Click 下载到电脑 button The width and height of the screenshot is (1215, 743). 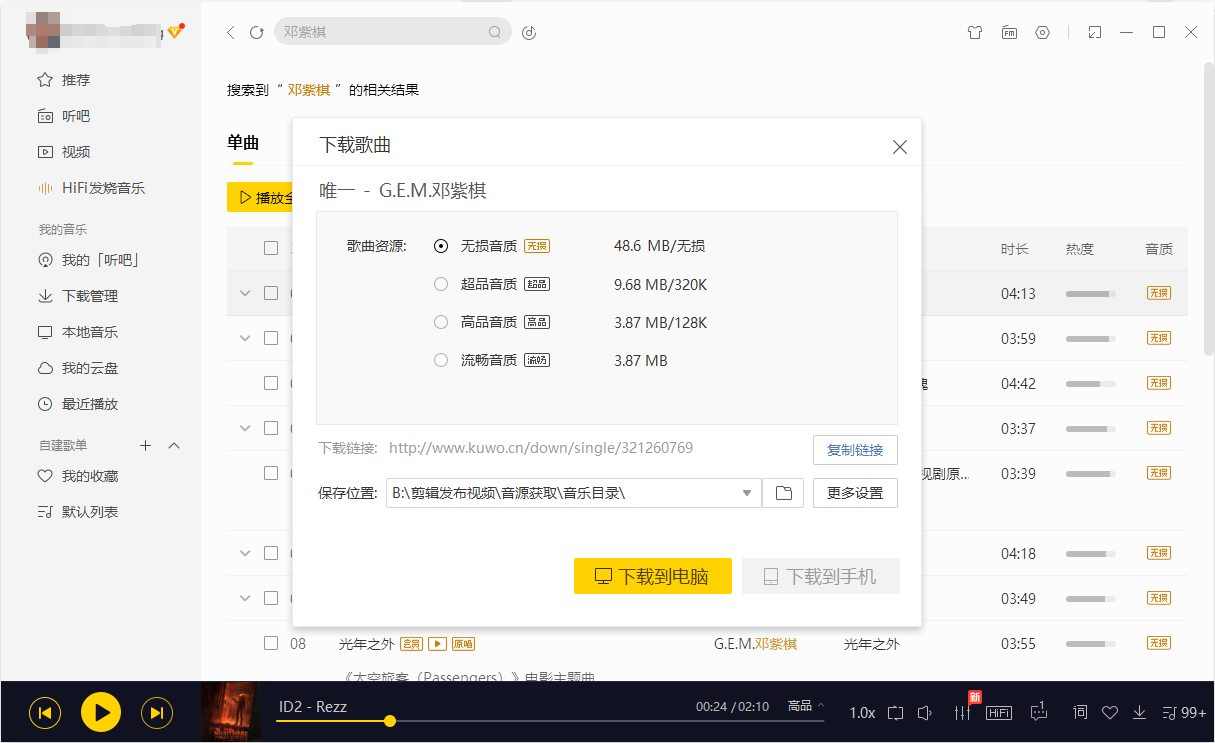(x=653, y=576)
